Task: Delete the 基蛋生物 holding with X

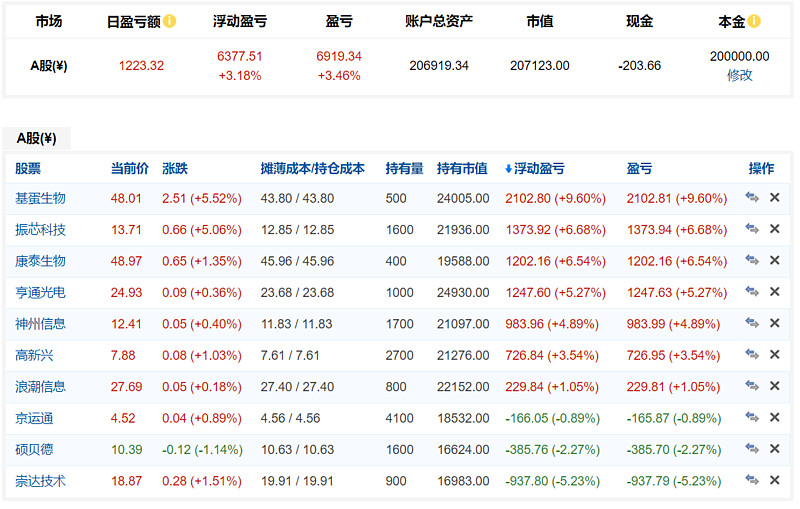Action: (774, 197)
